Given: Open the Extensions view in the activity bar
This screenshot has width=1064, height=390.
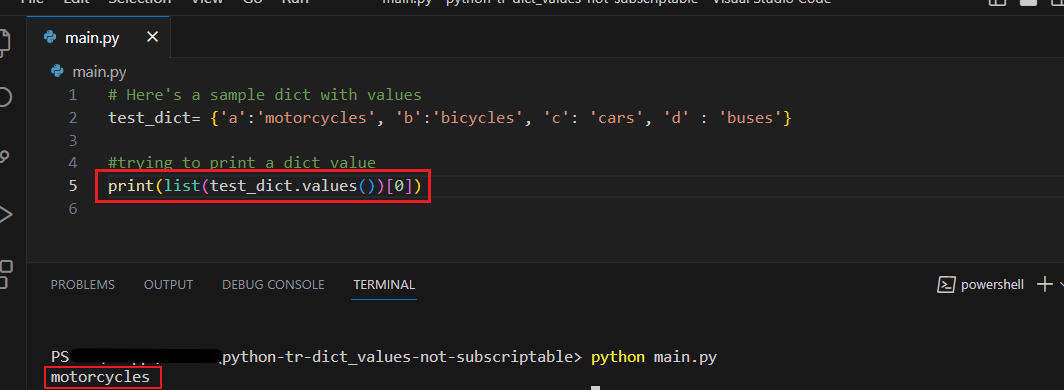Looking at the screenshot, I should 5,274.
